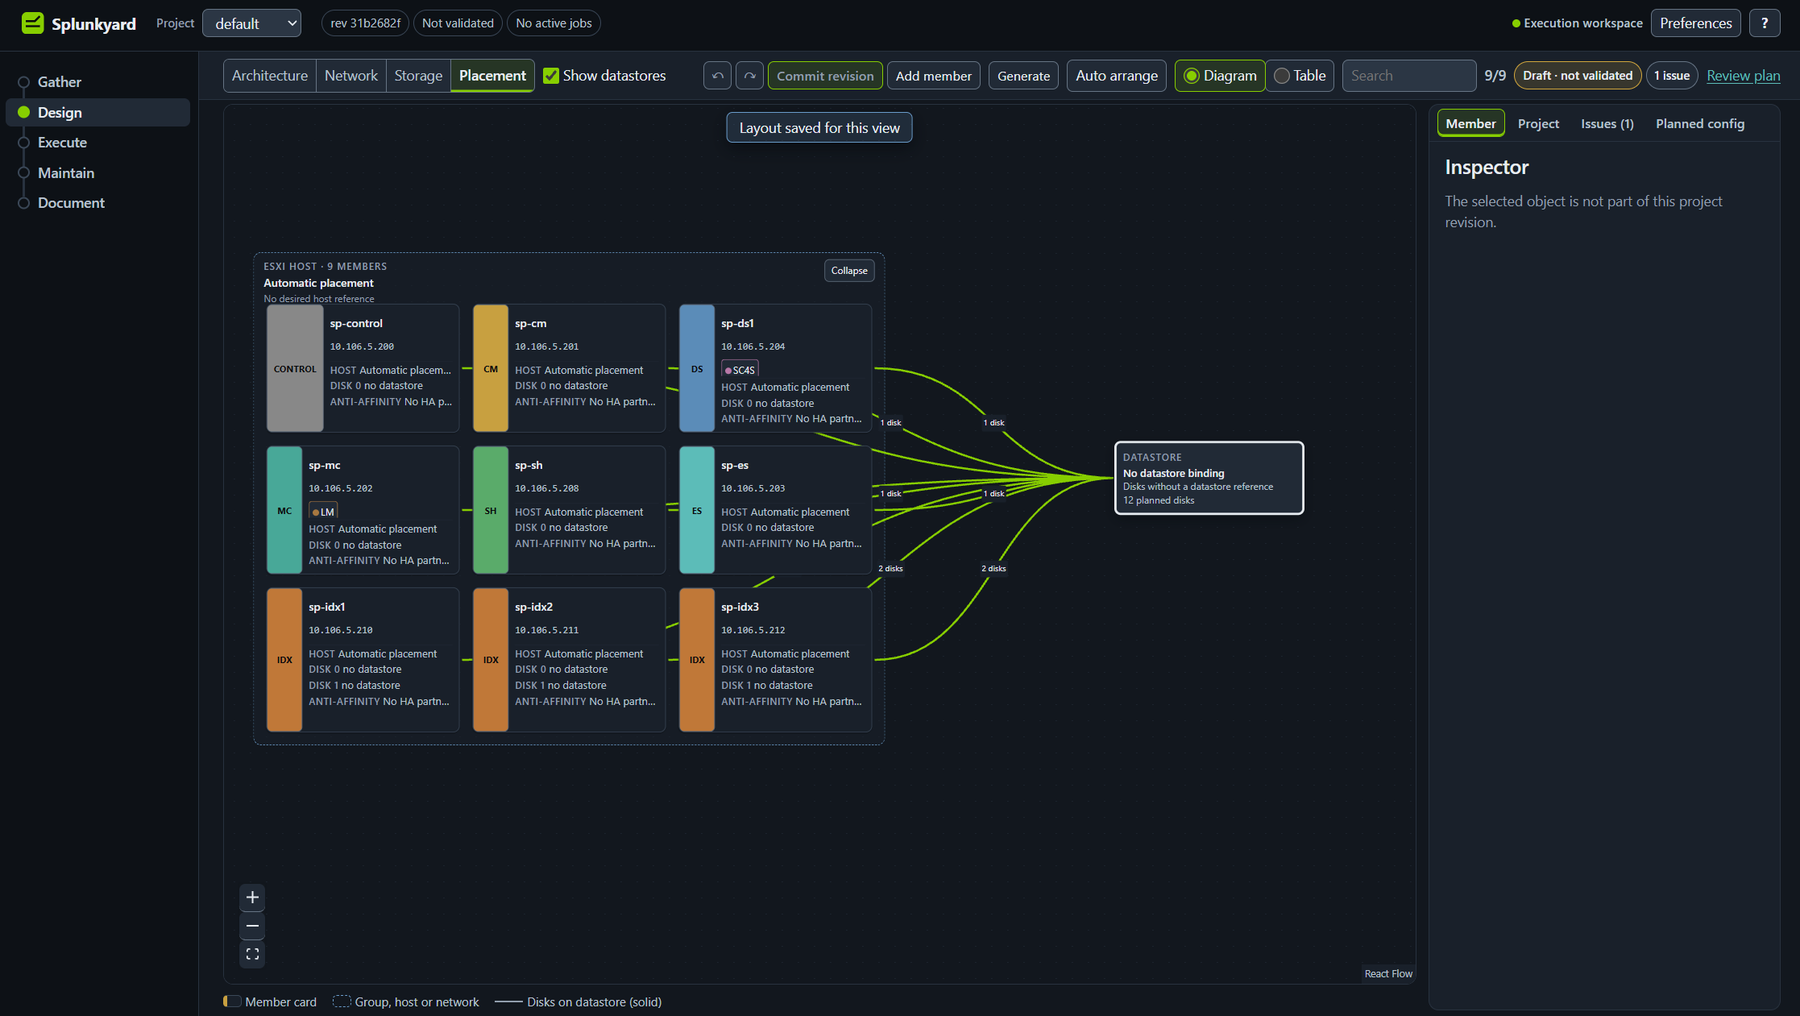Select the sp-cm member card name

point(530,324)
